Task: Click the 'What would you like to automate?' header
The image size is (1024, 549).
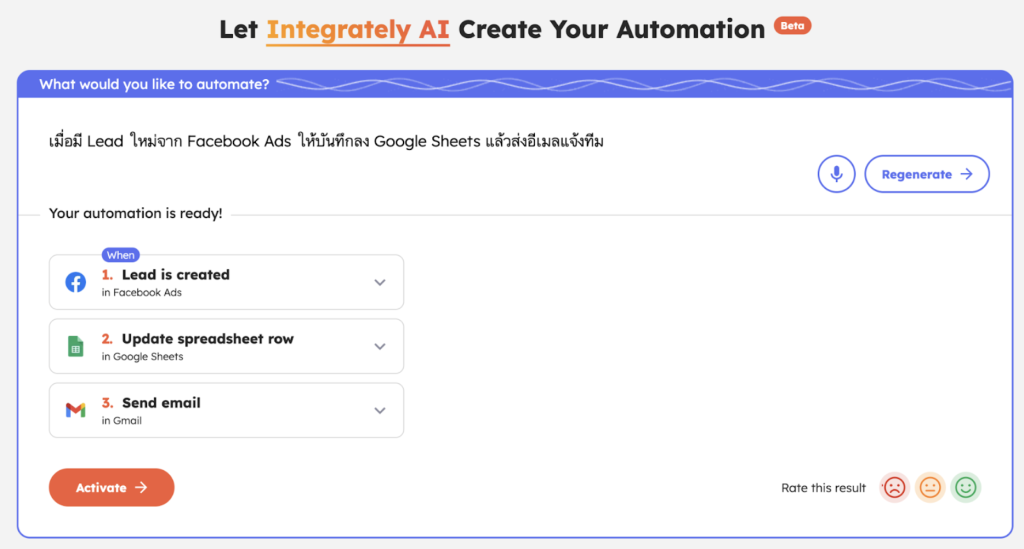Action: tap(154, 84)
